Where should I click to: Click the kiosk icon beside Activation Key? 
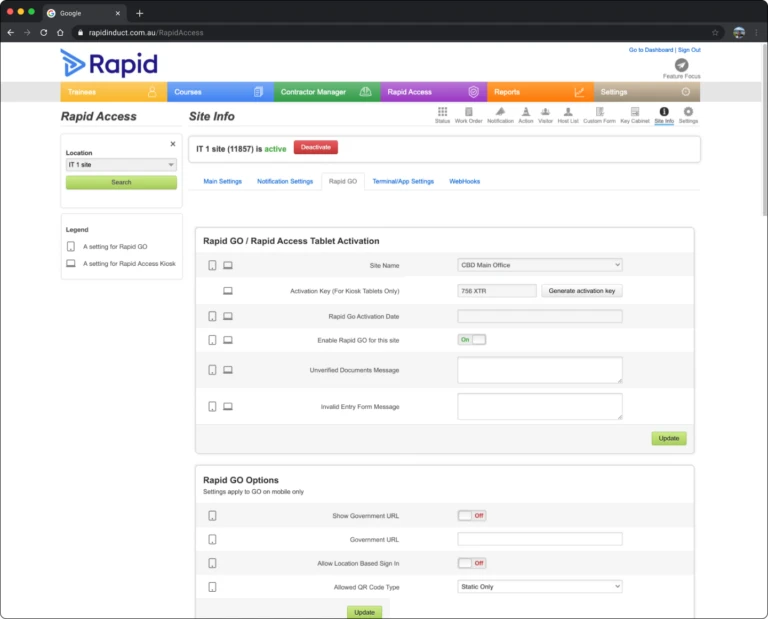tap(228, 291)
